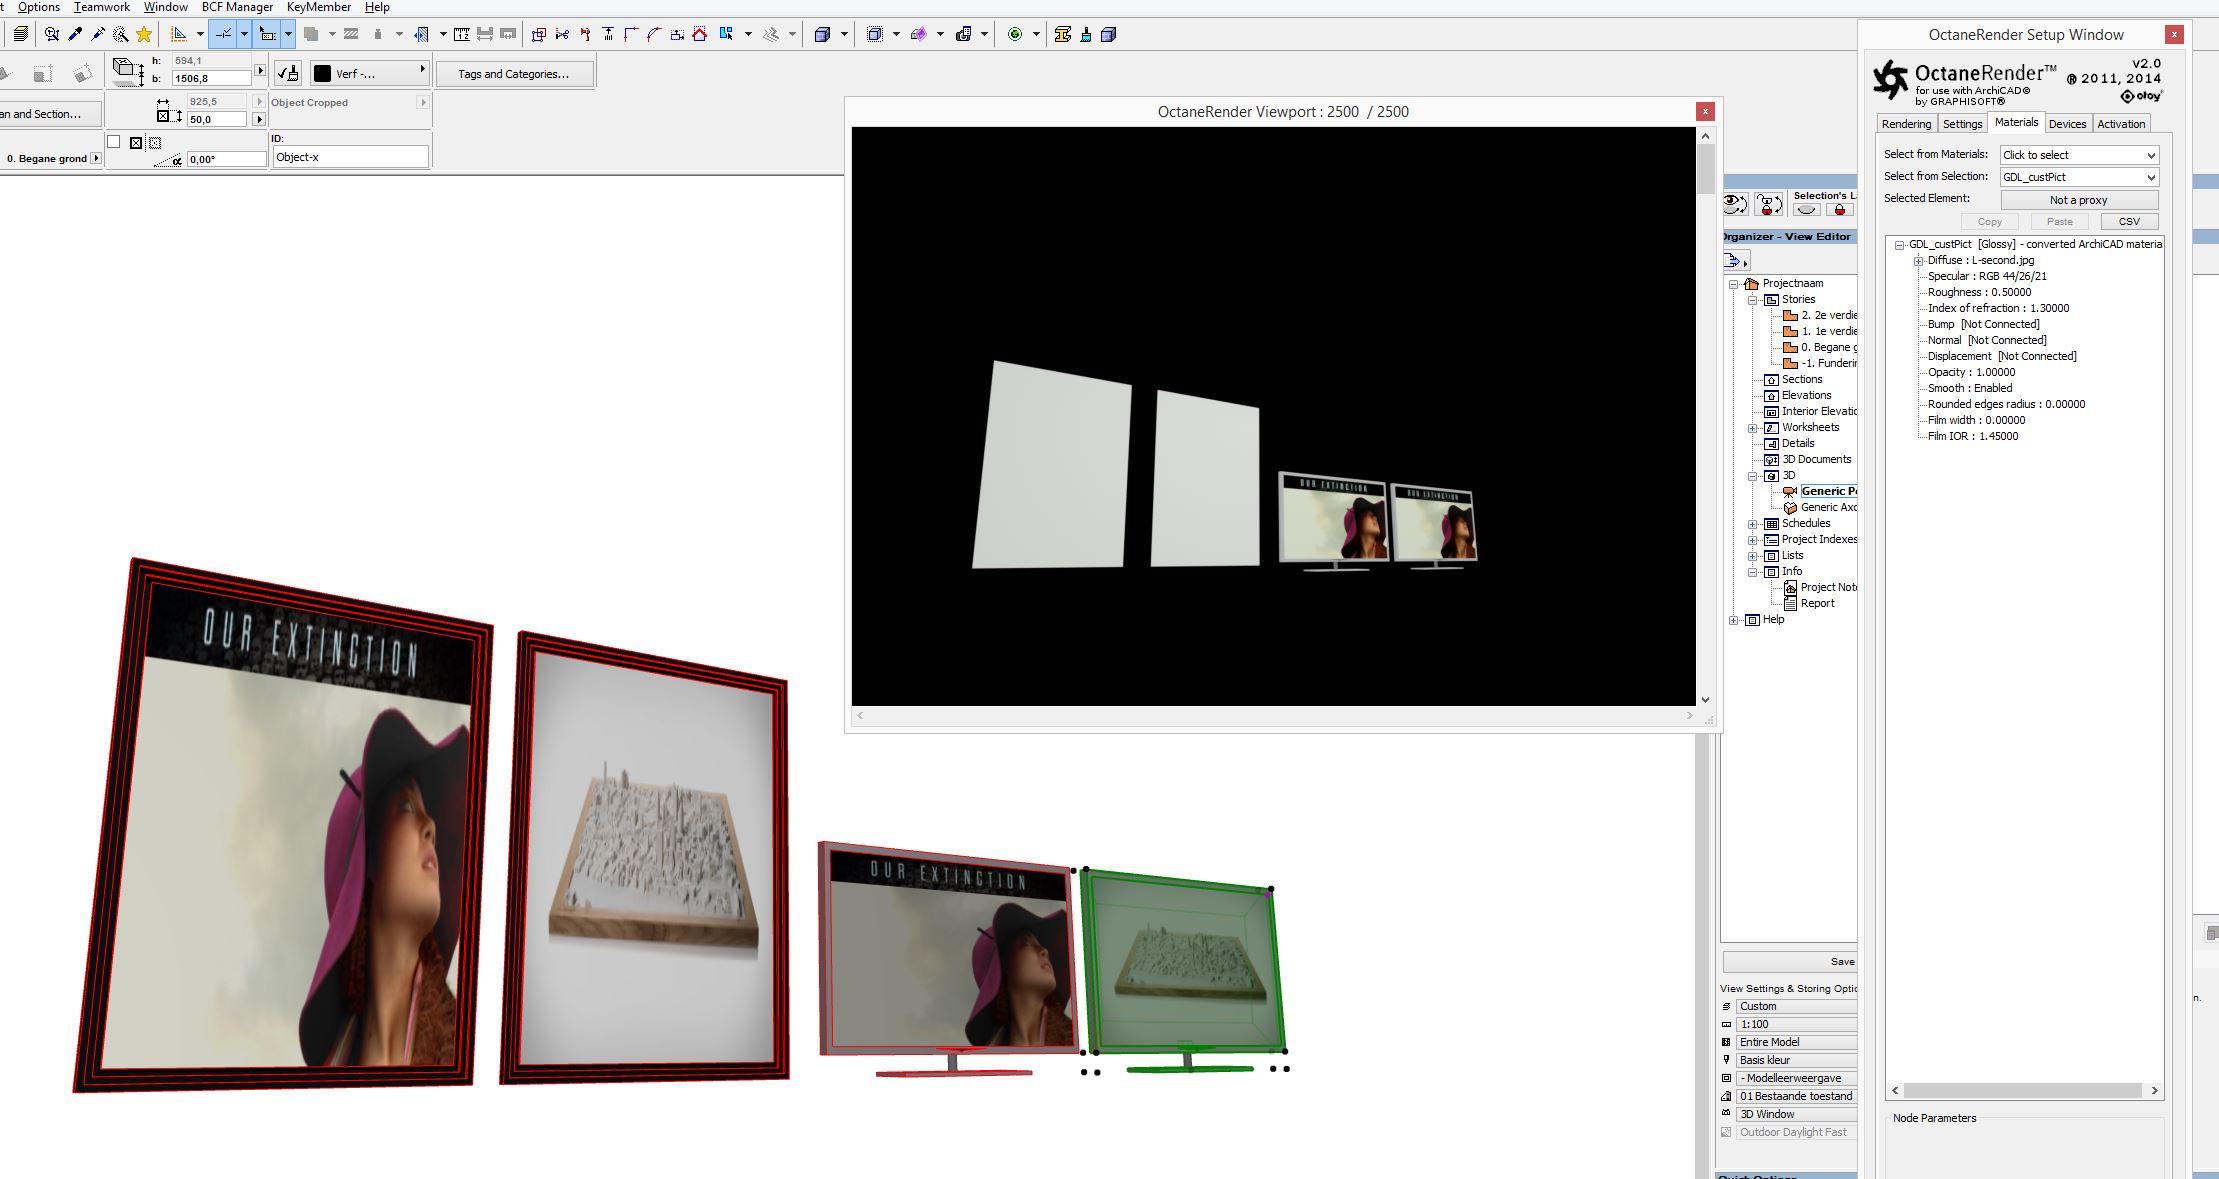
Task: Click the Tags and Categories button
Action: coord(513,74)
